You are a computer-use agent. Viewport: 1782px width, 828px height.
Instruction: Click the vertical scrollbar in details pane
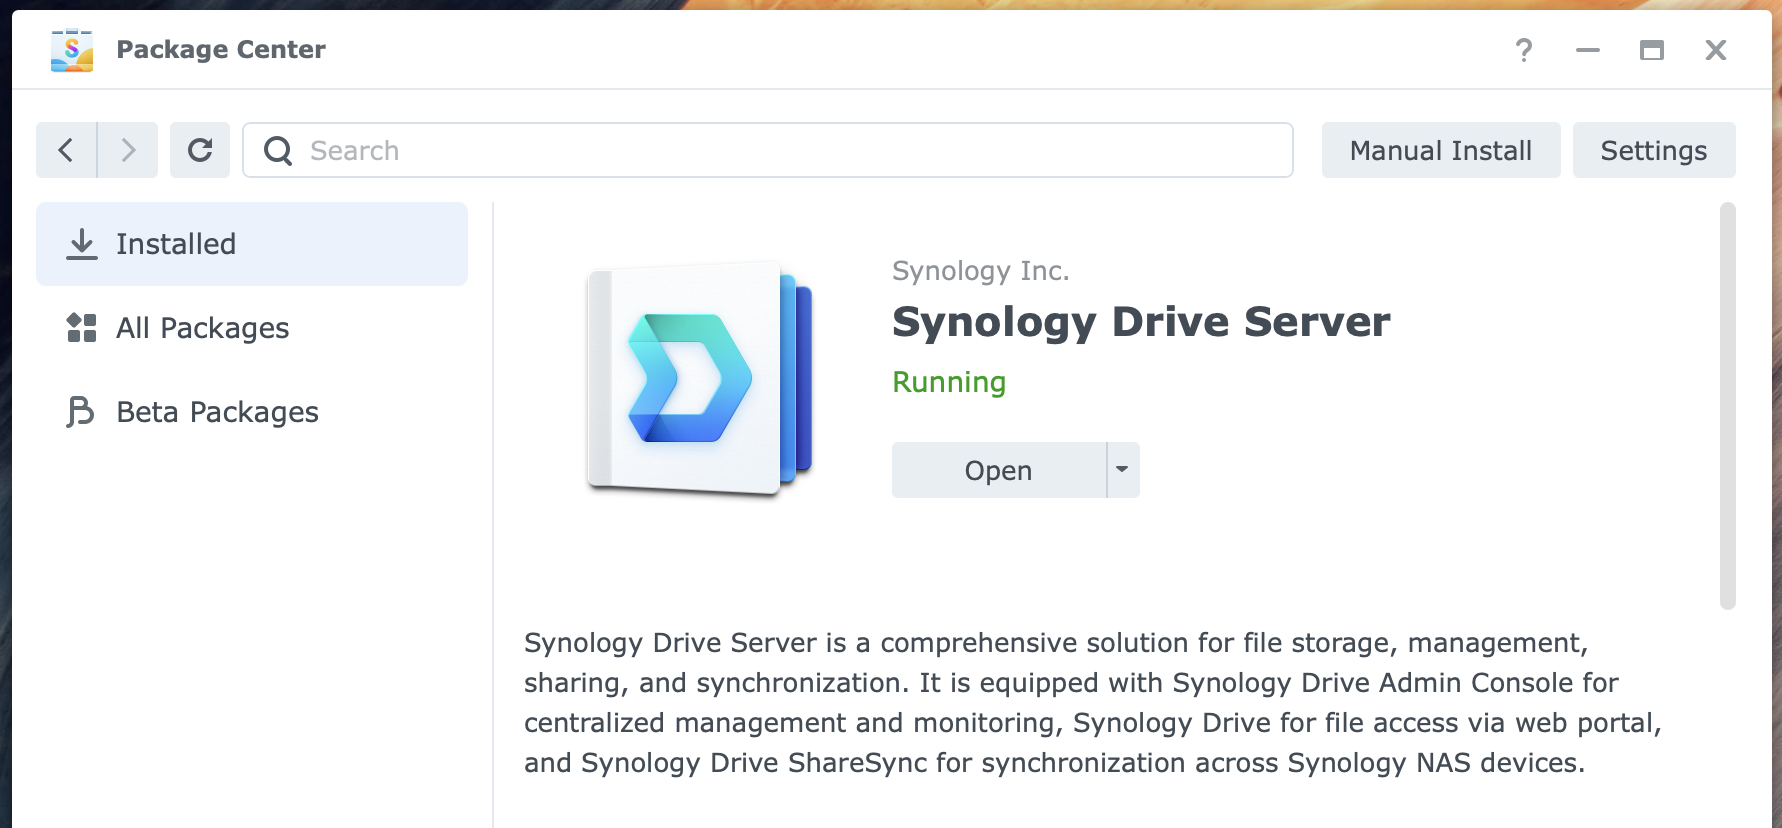tap(1728, 406)
